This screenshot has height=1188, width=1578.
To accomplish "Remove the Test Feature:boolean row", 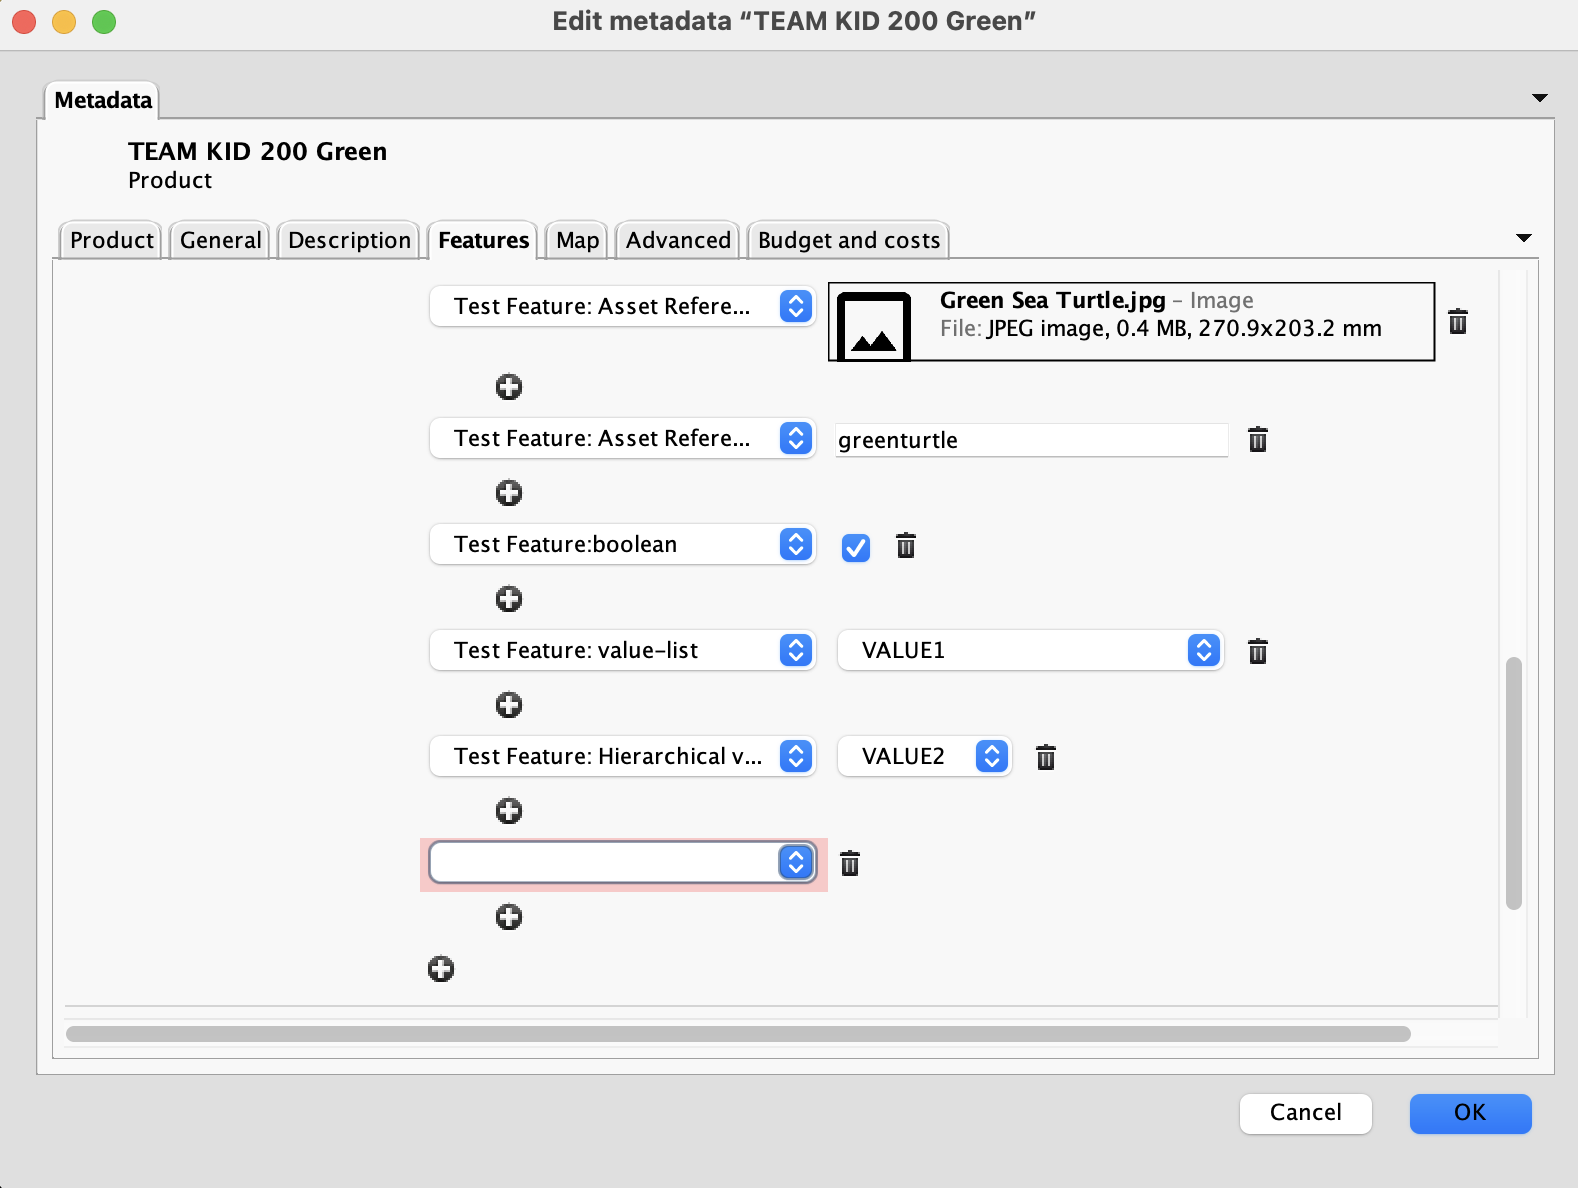I will pyautogui.click(x=906, y=546).
